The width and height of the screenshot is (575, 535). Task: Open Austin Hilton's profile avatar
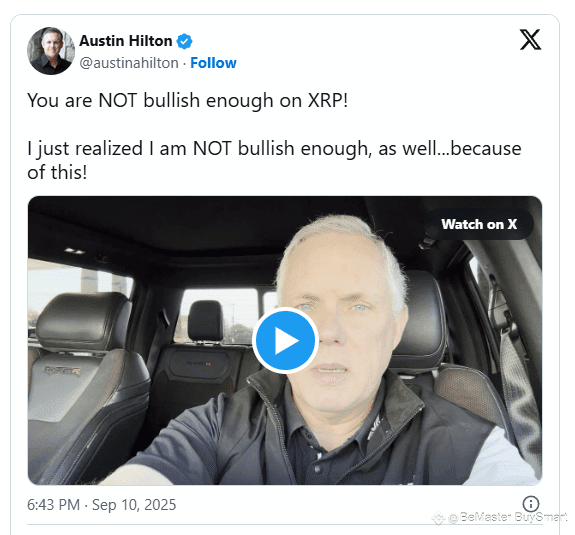51,51
